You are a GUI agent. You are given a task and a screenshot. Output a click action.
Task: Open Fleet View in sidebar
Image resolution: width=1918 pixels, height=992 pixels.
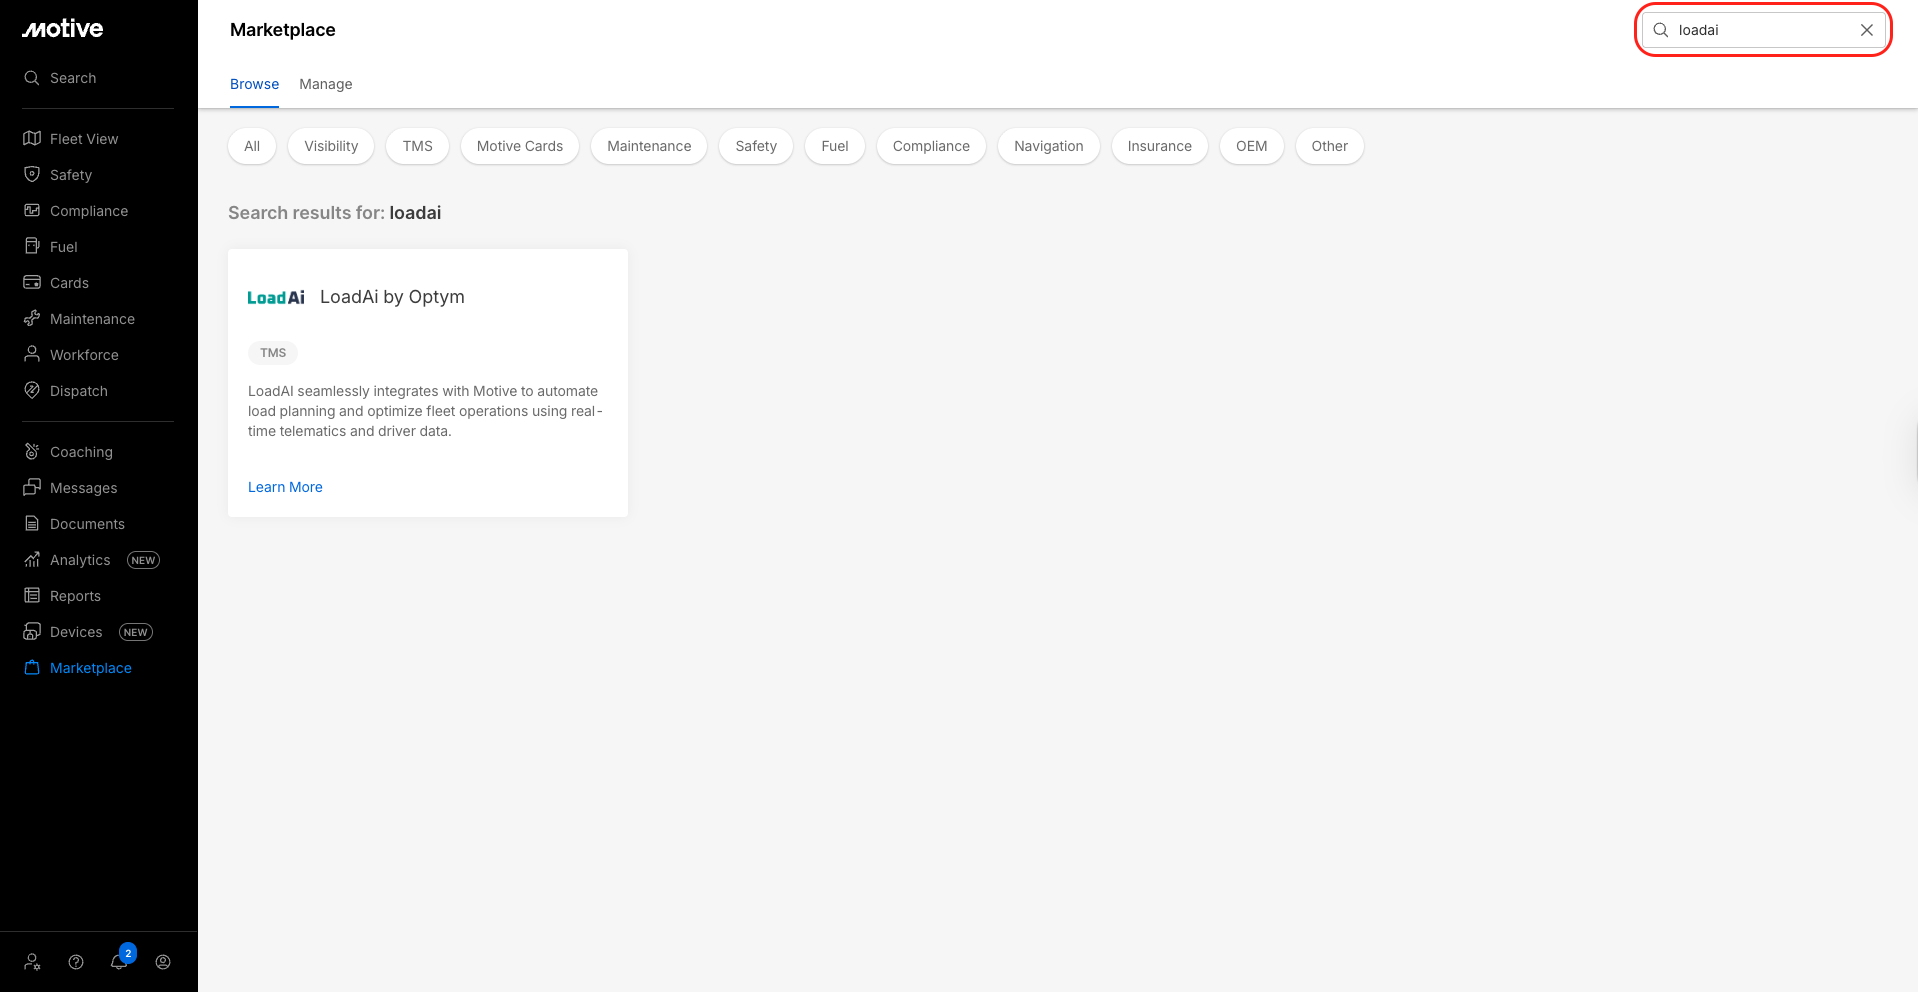point(84,139)
